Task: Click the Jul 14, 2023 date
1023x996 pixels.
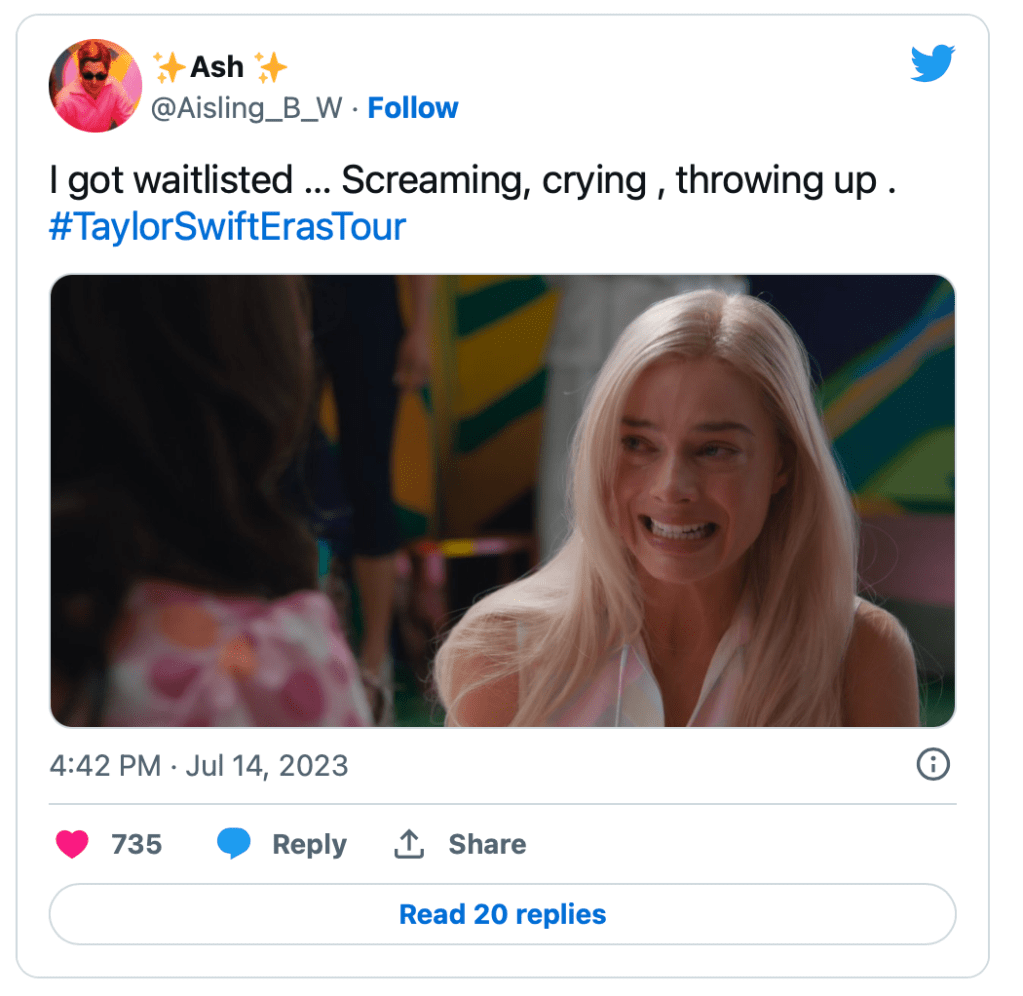Action: (x=266, y=766)
